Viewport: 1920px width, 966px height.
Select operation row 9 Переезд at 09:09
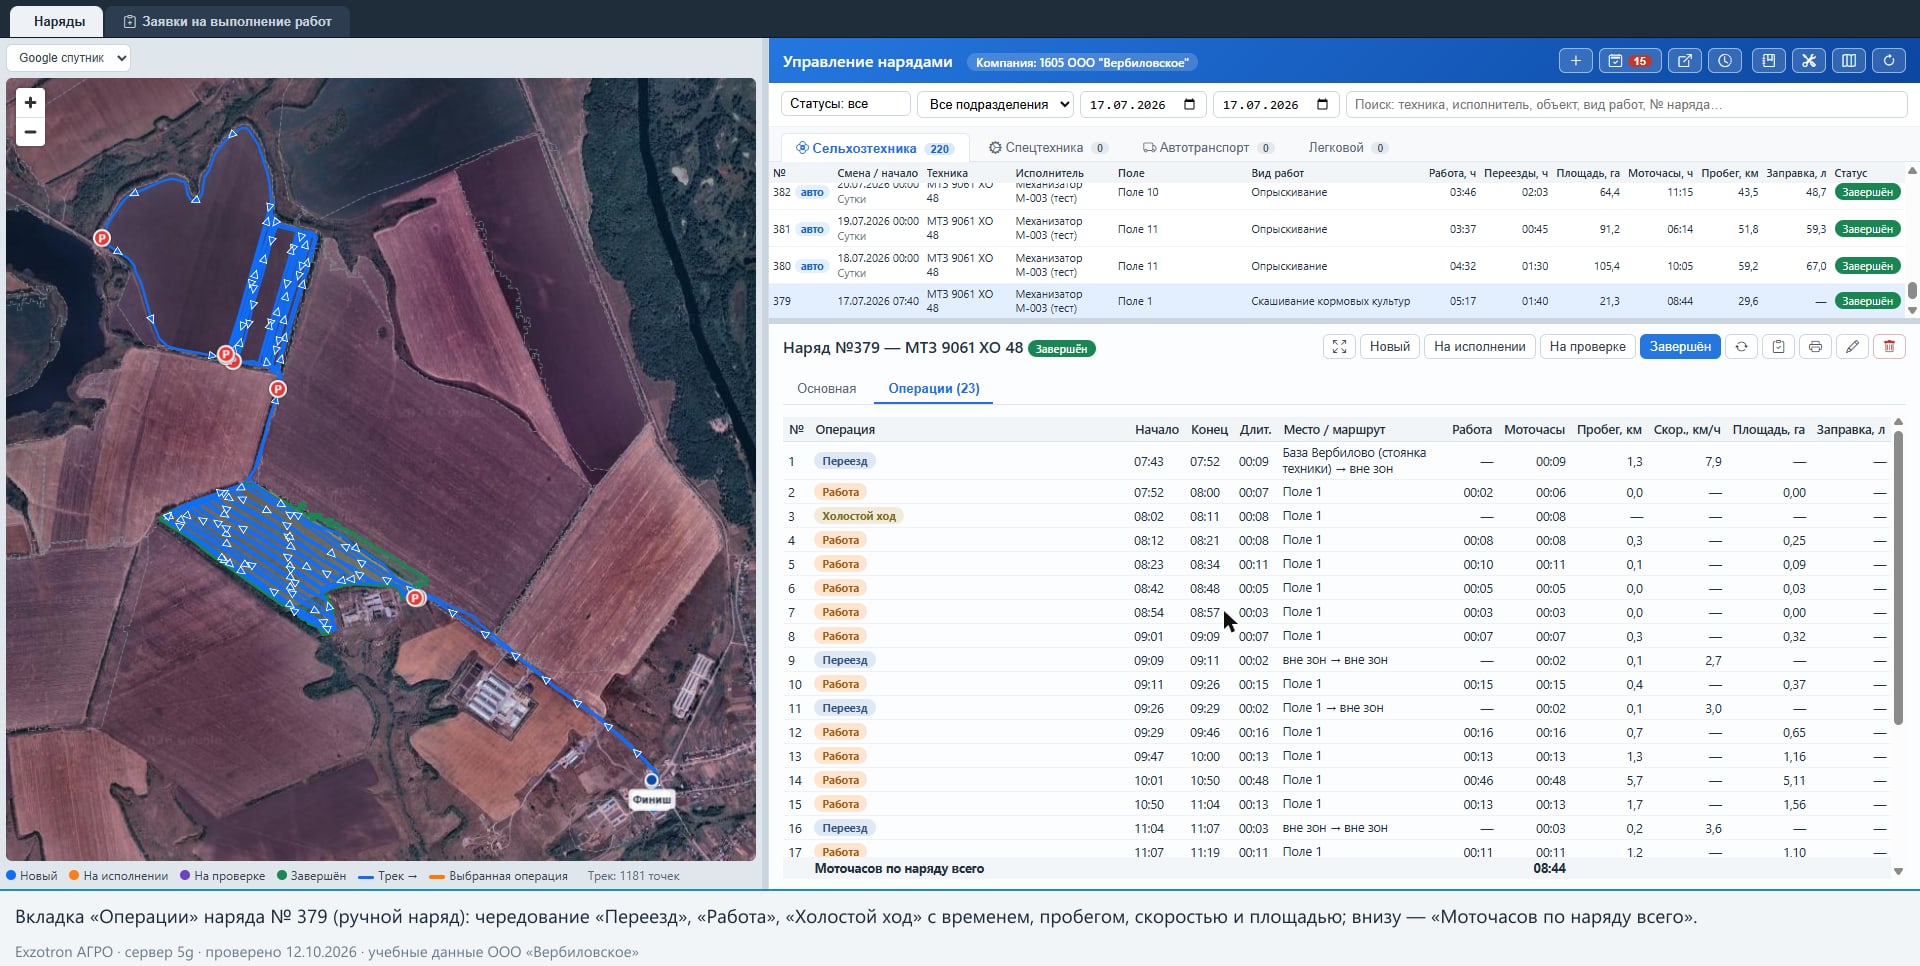pos(1335,660)
